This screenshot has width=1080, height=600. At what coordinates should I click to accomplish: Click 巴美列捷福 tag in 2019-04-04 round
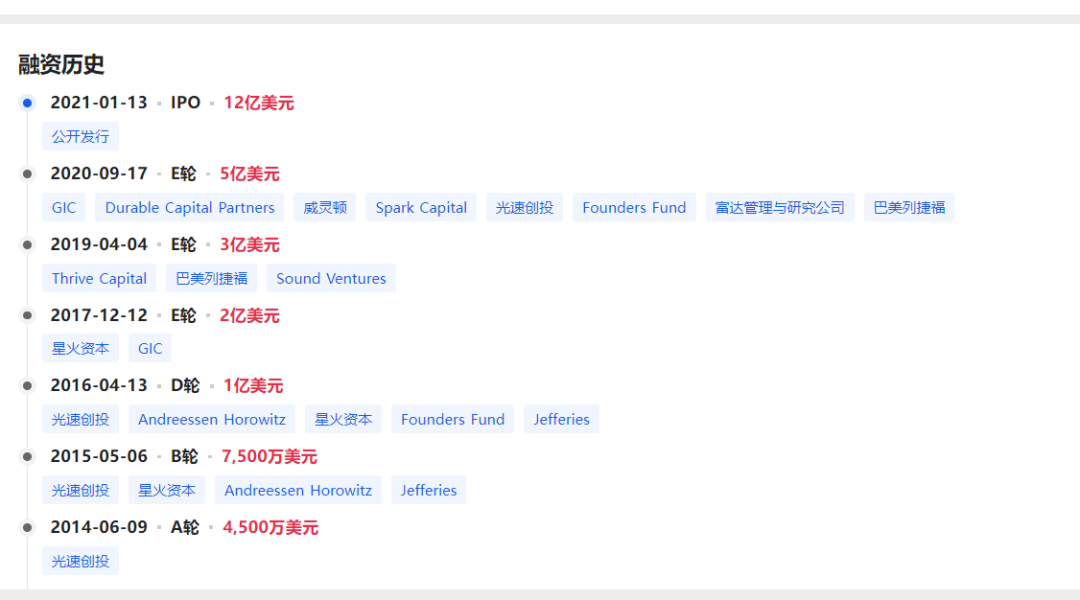tap(211, 278)
